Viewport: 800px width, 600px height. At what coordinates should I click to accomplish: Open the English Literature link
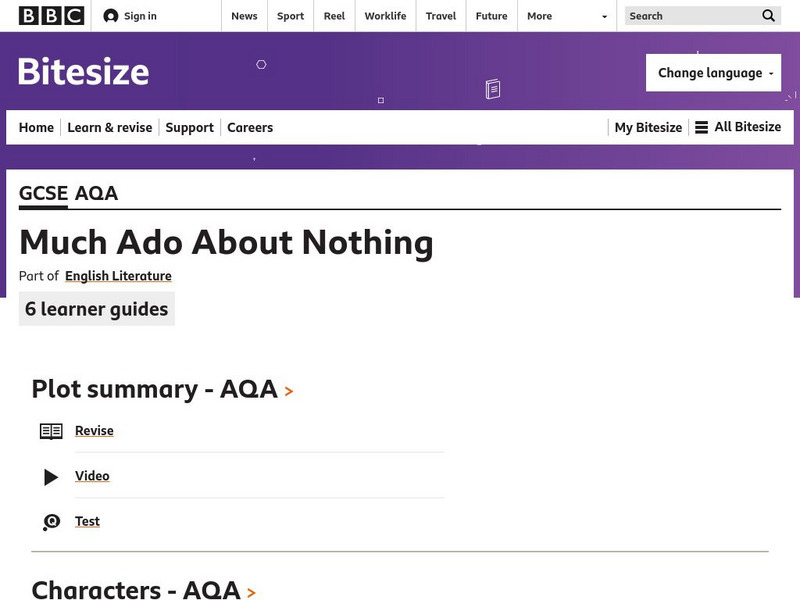coord(117,276)
